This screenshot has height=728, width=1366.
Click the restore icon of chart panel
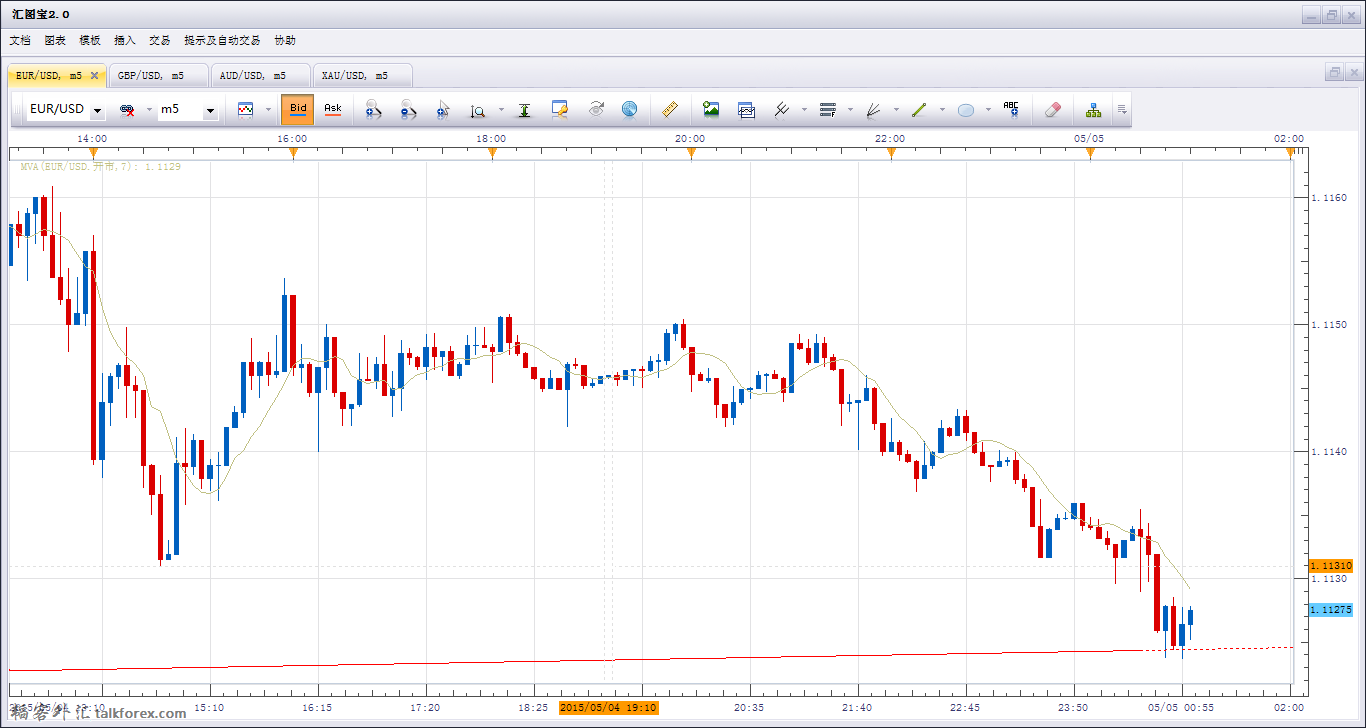click(x=1334, y=72)
